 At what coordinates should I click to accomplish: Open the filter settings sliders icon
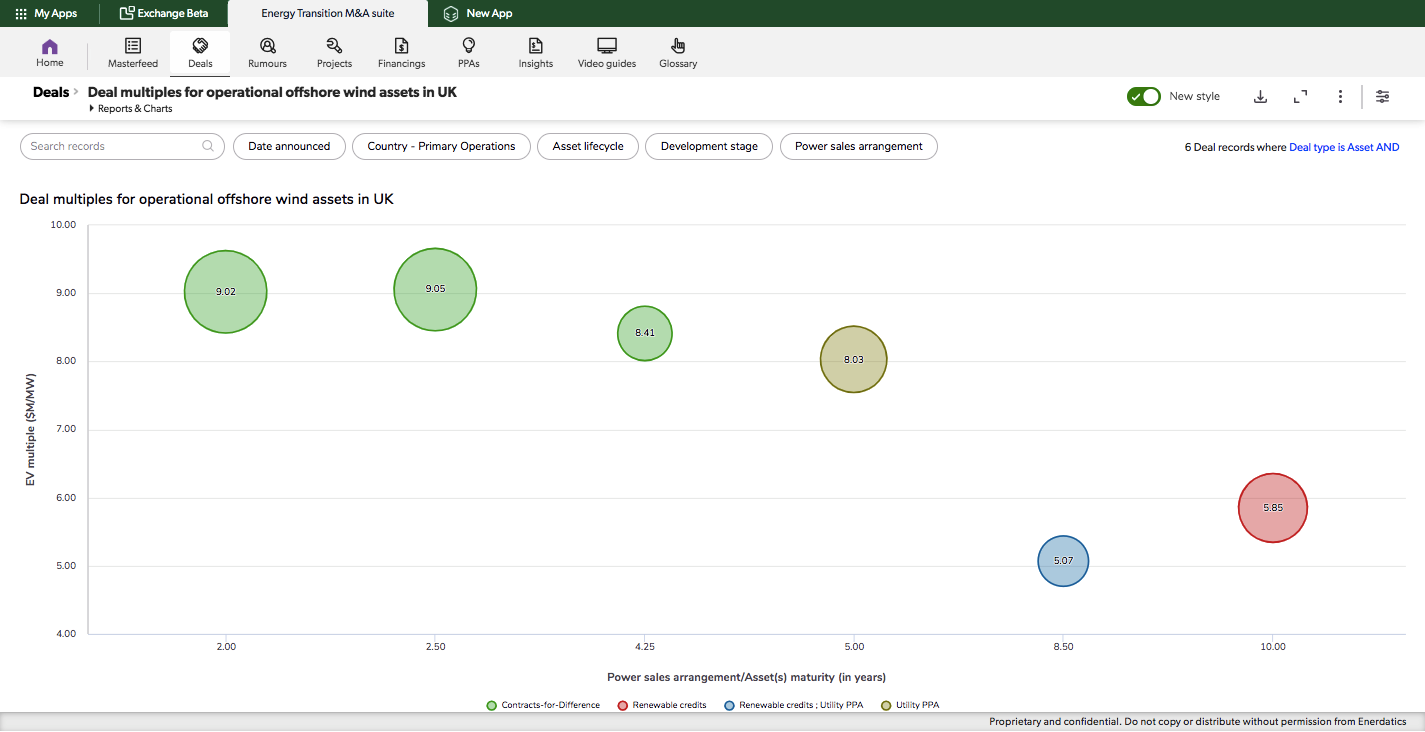tap(1382, 97)
